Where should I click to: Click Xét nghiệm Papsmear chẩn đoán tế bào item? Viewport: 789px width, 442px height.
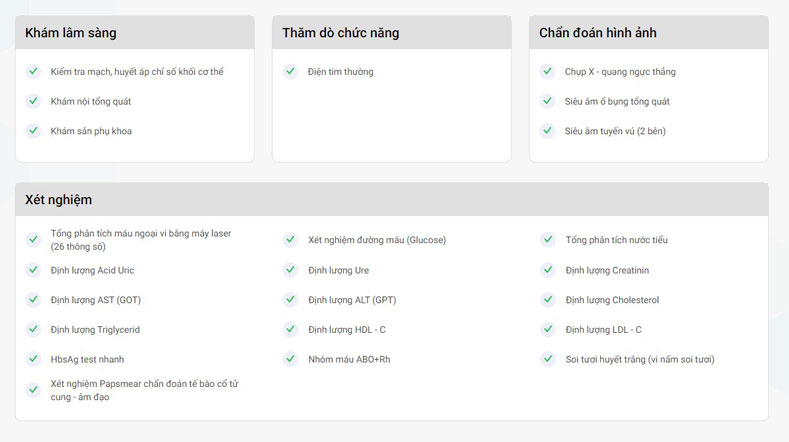[x=144, y=391]
